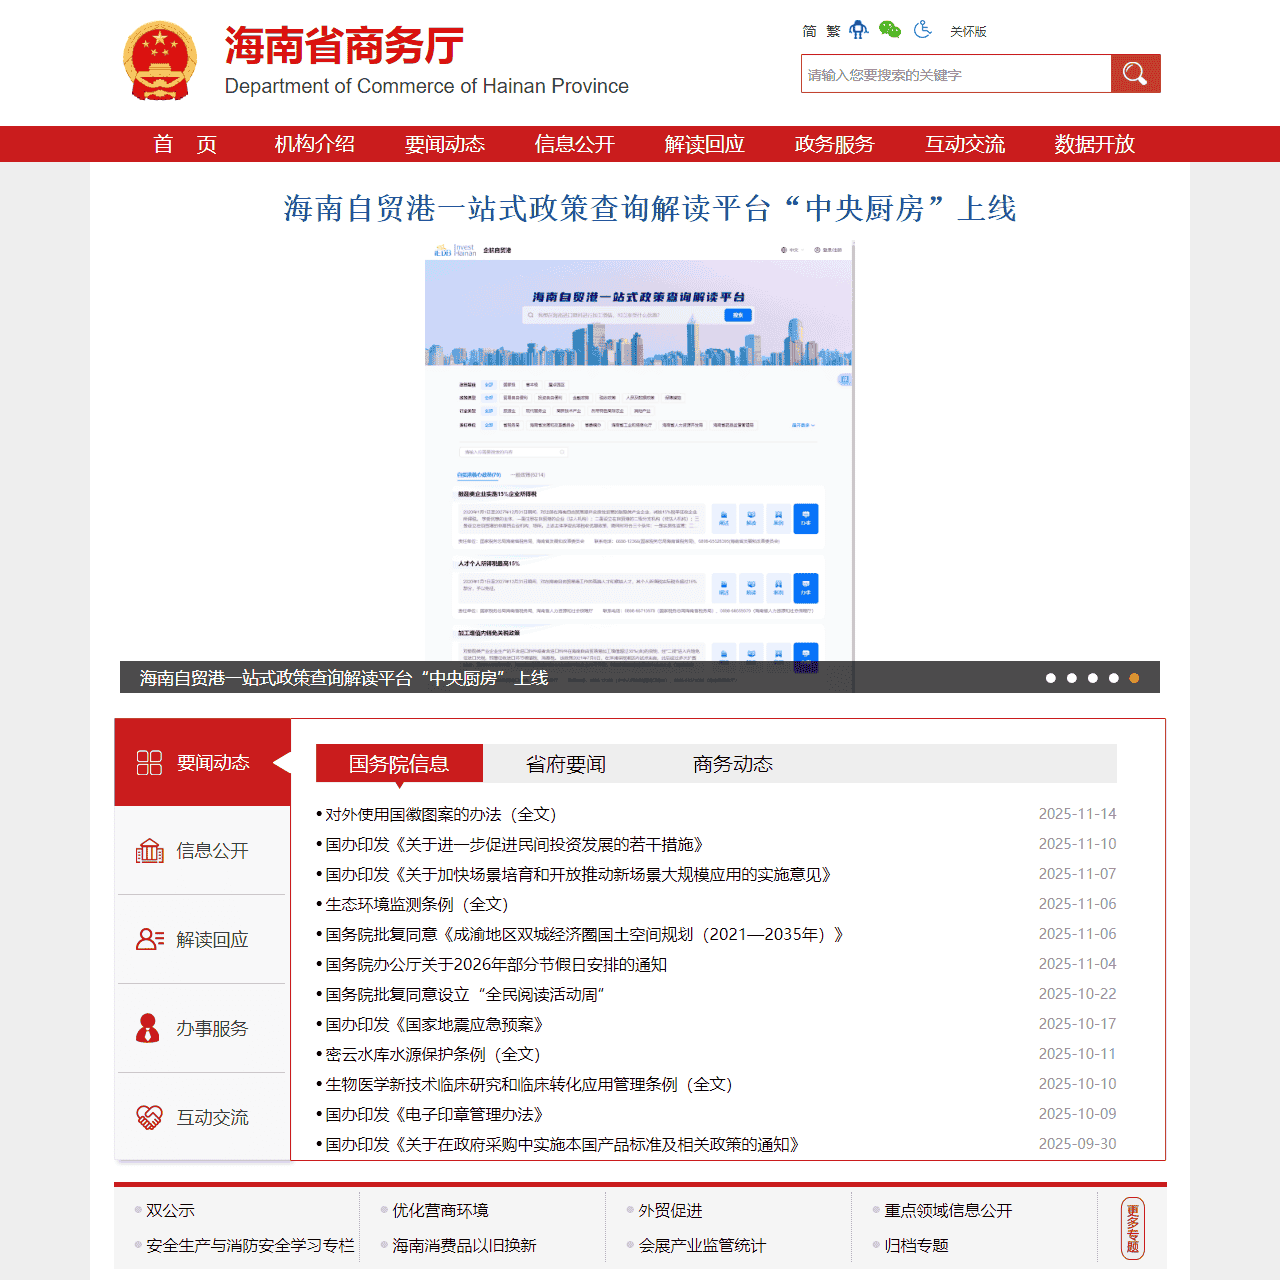
Task: Switch to the 商务动态 tab
Action: click(731, 763)
